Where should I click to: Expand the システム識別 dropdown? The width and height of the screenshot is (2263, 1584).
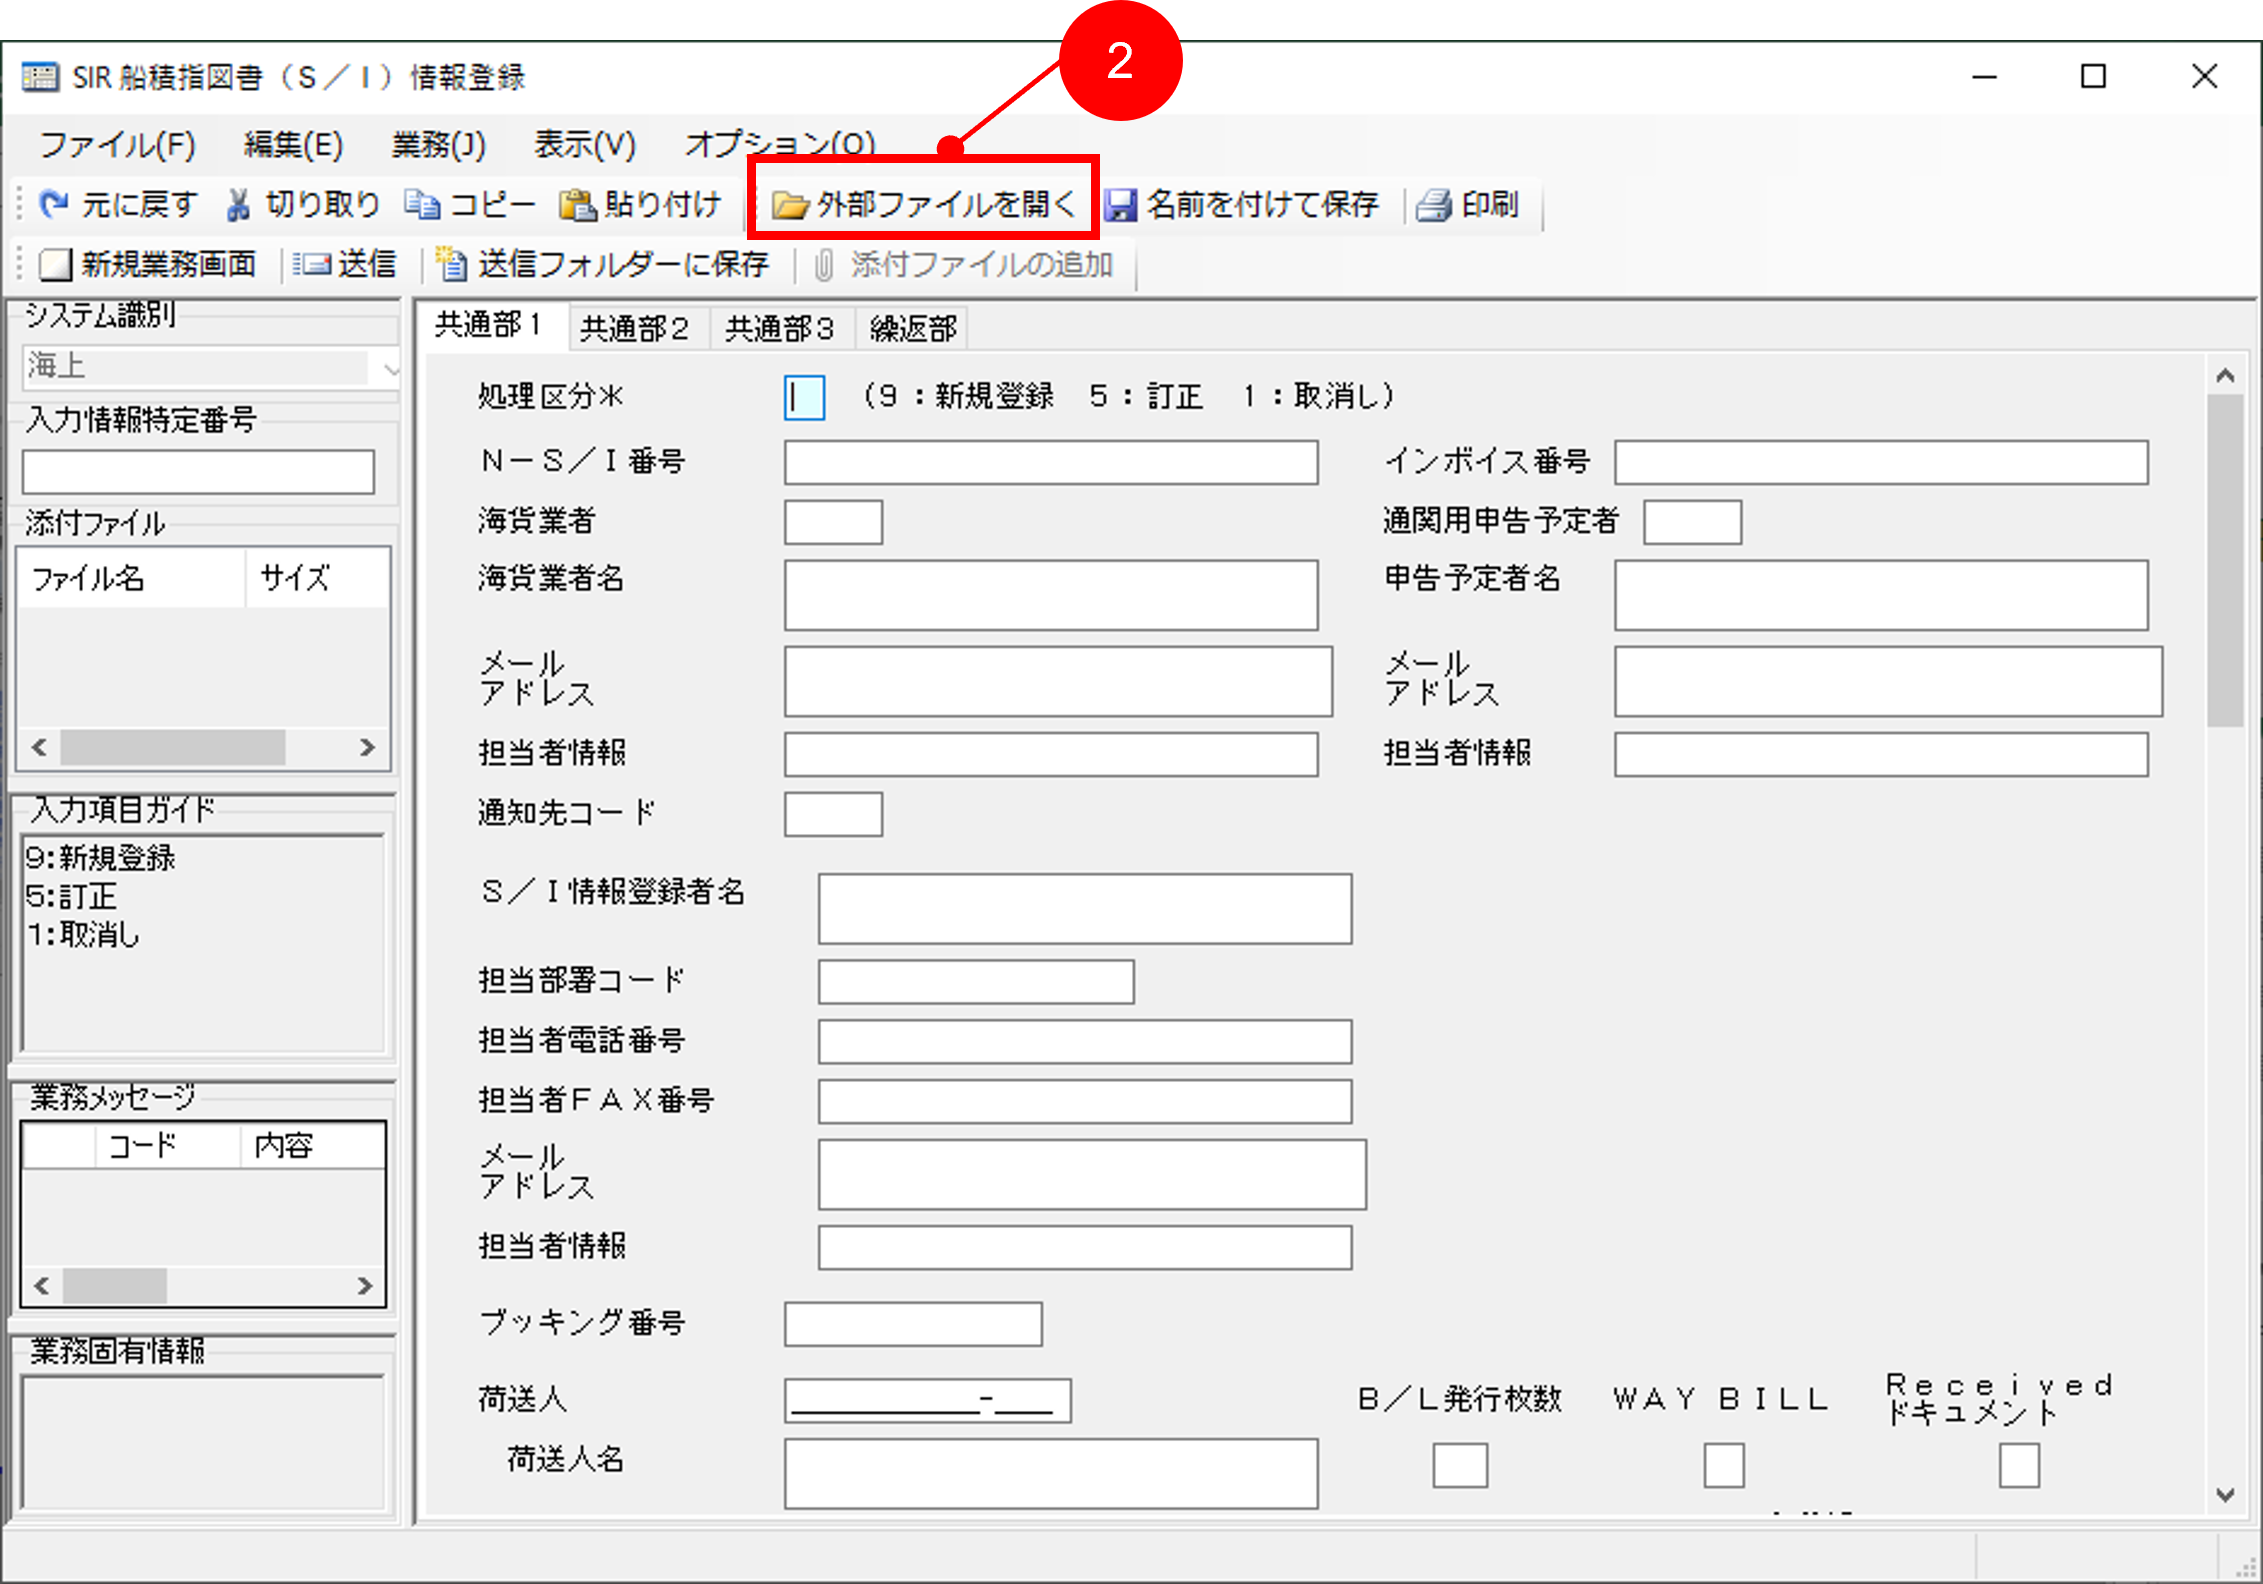pyautogui.click(x=389, y=368)
